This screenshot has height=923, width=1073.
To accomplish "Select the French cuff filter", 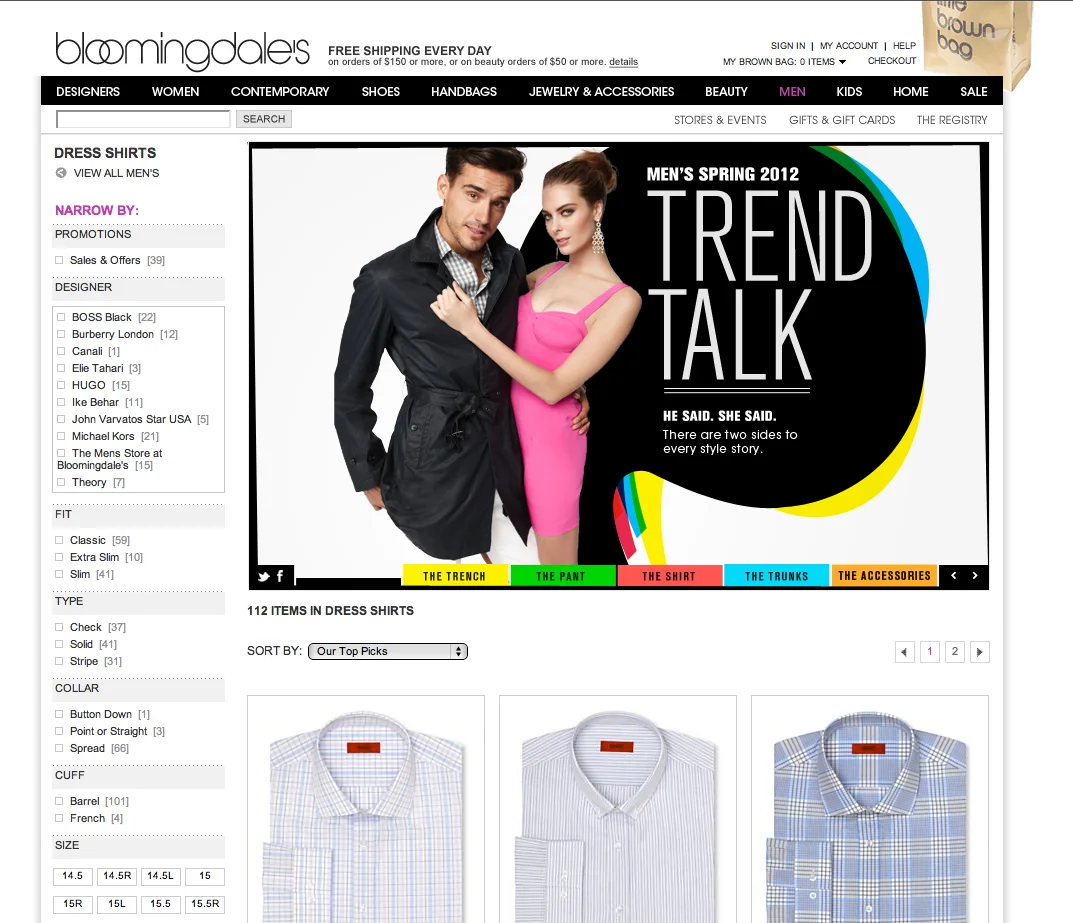I will coord(60,818).
